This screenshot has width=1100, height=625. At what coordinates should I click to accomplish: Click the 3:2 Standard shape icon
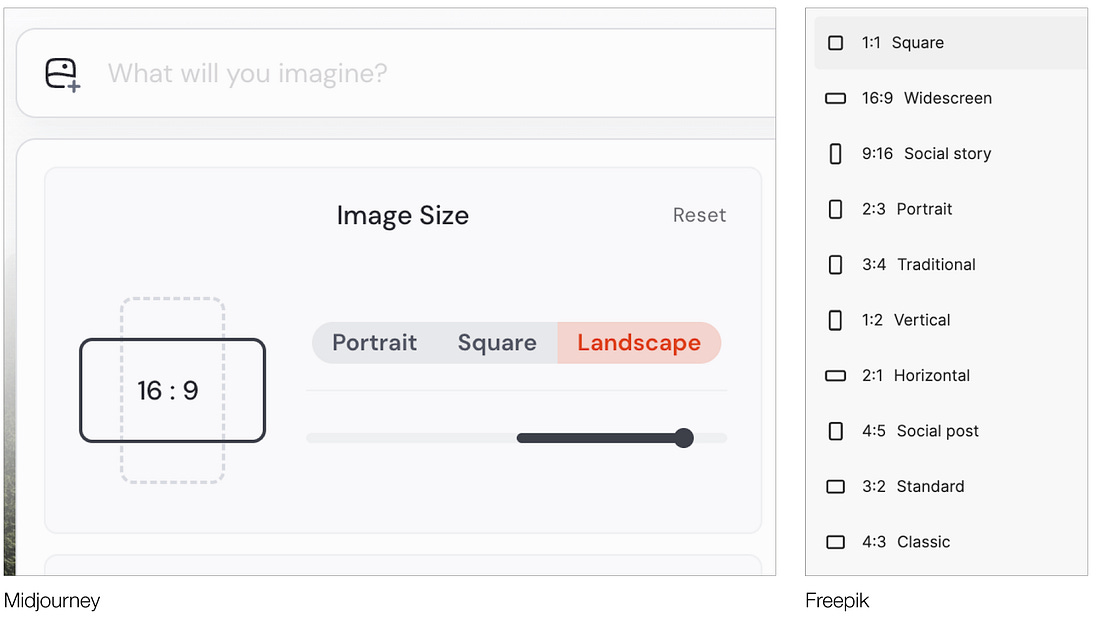[x=836, y=487]
